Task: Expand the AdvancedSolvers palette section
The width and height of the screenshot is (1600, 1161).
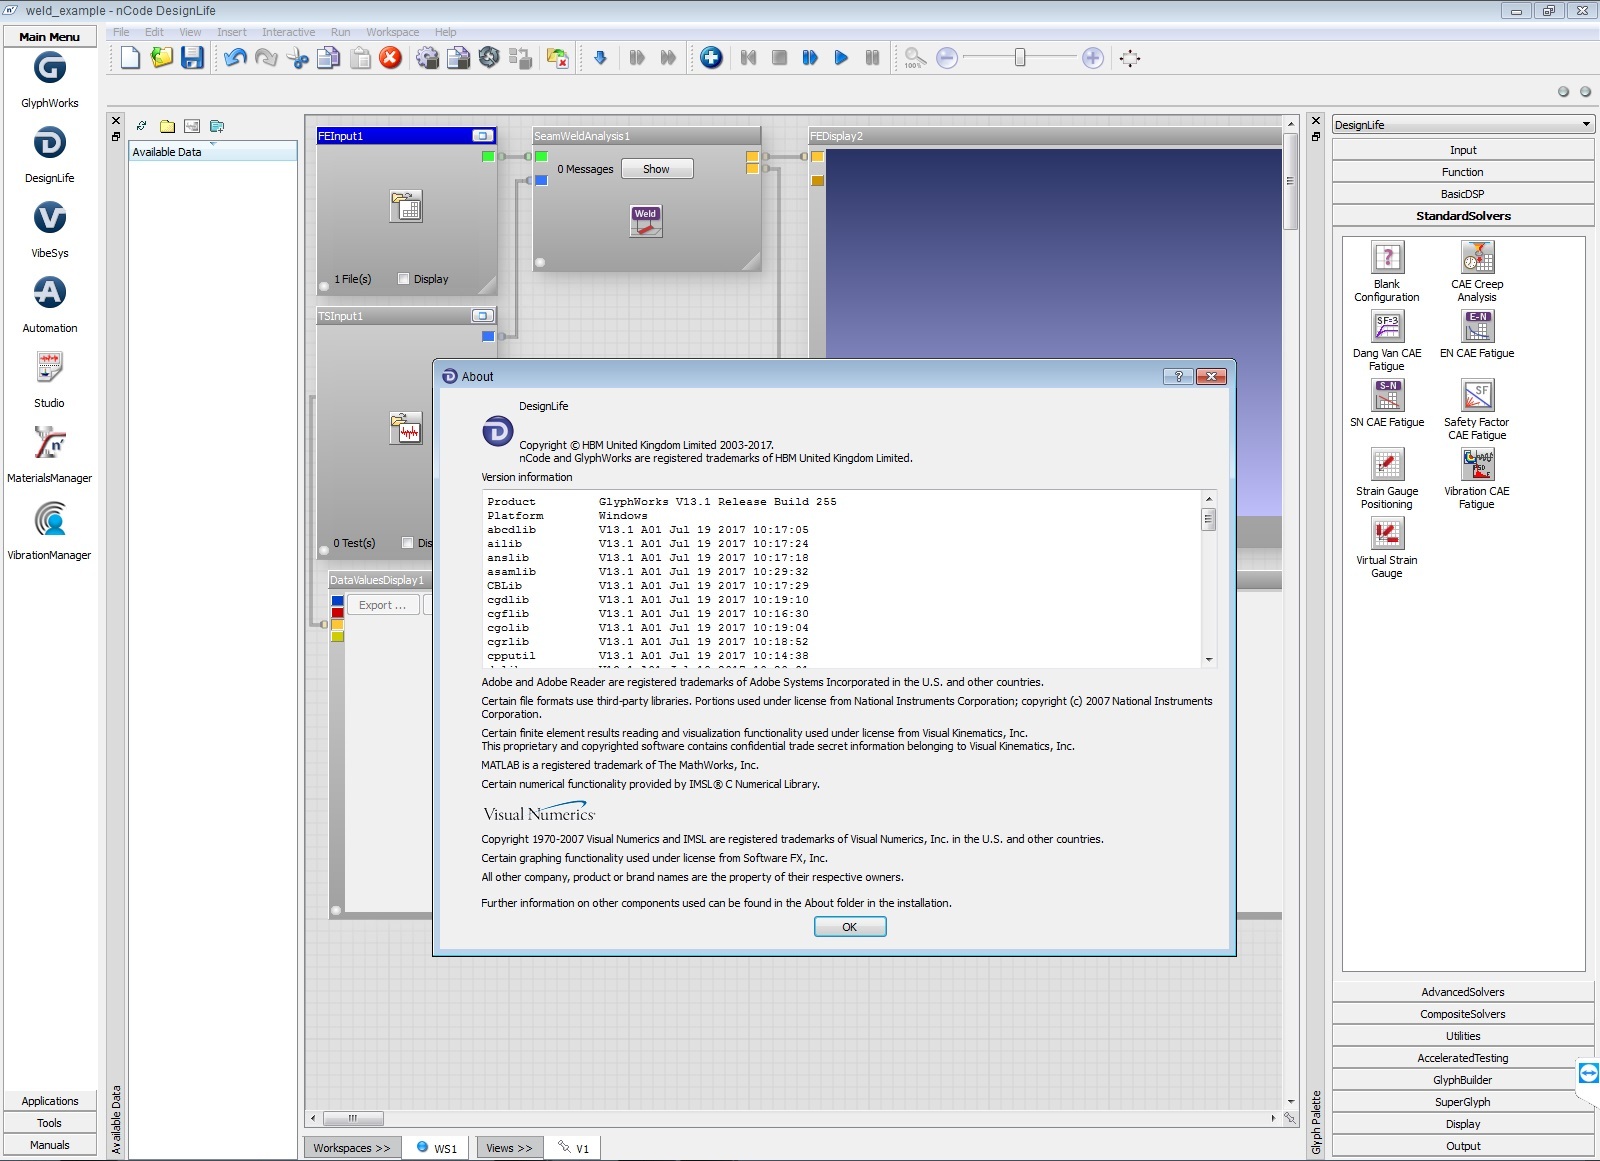Action: pyautogui.click(x=1463, y=992)
